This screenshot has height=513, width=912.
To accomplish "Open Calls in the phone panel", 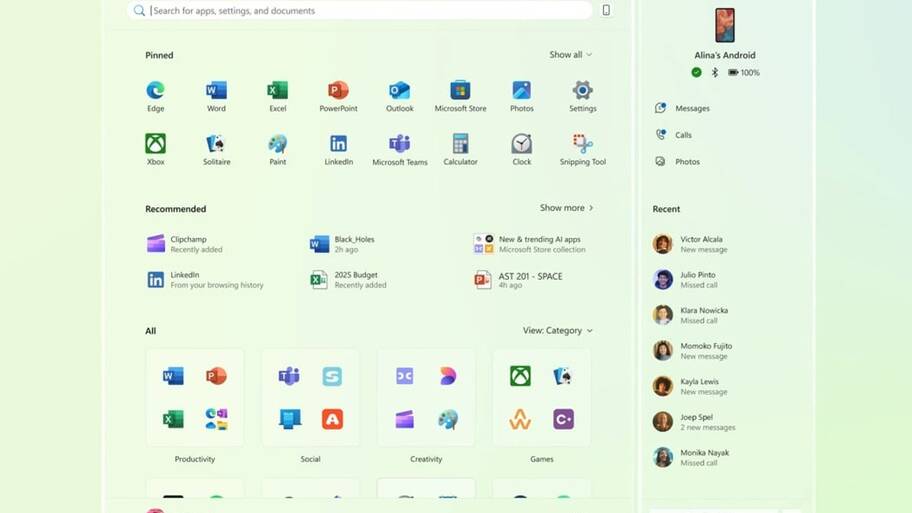I will pos(674,135).
